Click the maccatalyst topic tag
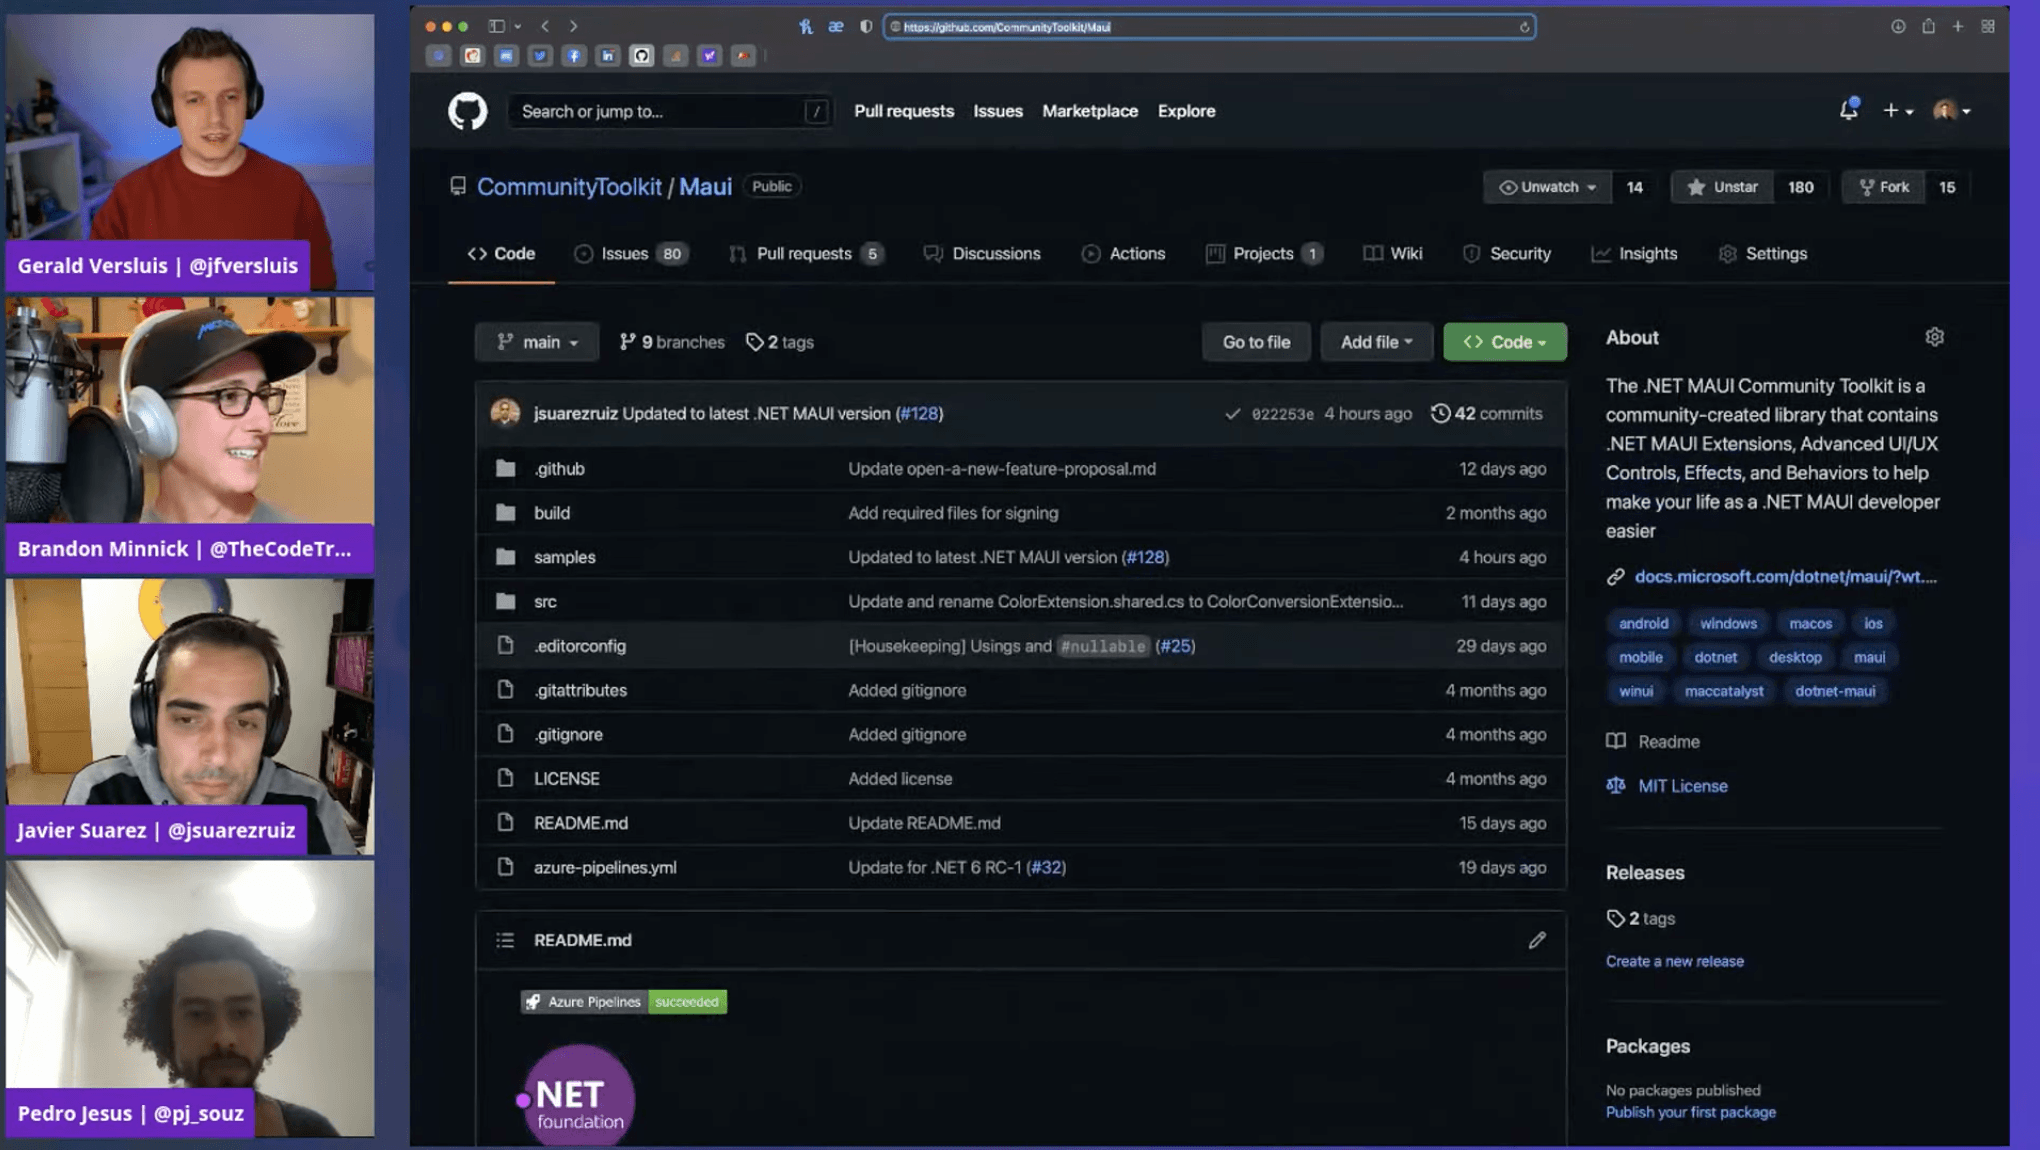Viewport: 2040px width, 1150px height. [1723, 691]
